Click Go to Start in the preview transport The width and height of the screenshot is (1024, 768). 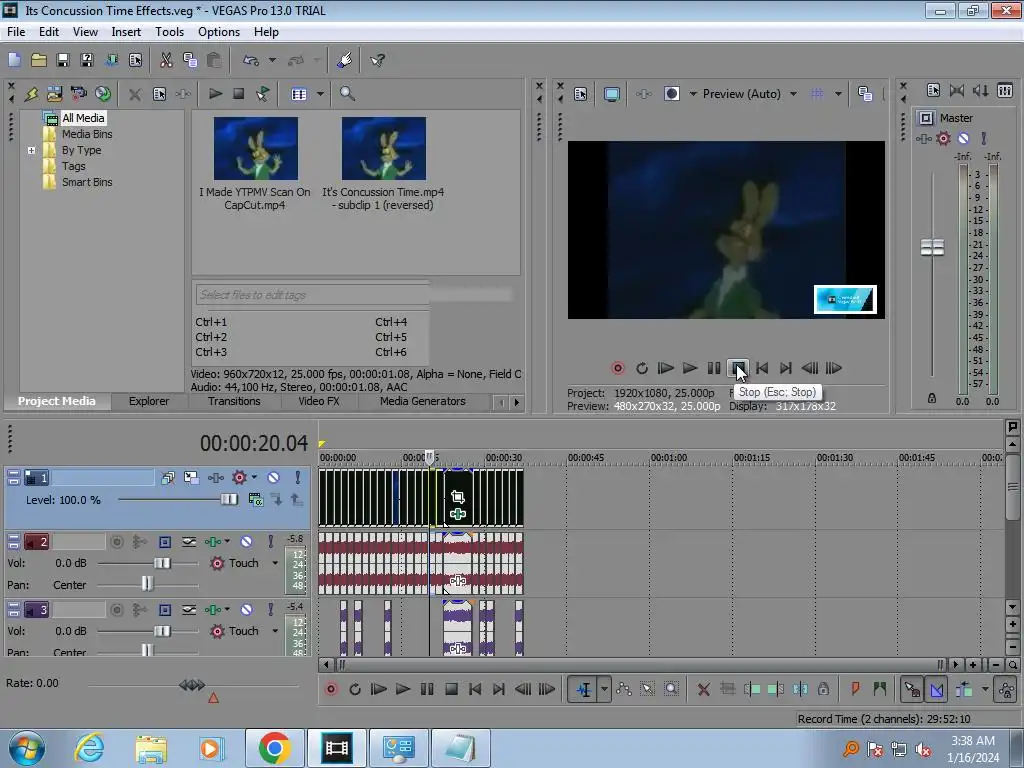click(761, 368)
